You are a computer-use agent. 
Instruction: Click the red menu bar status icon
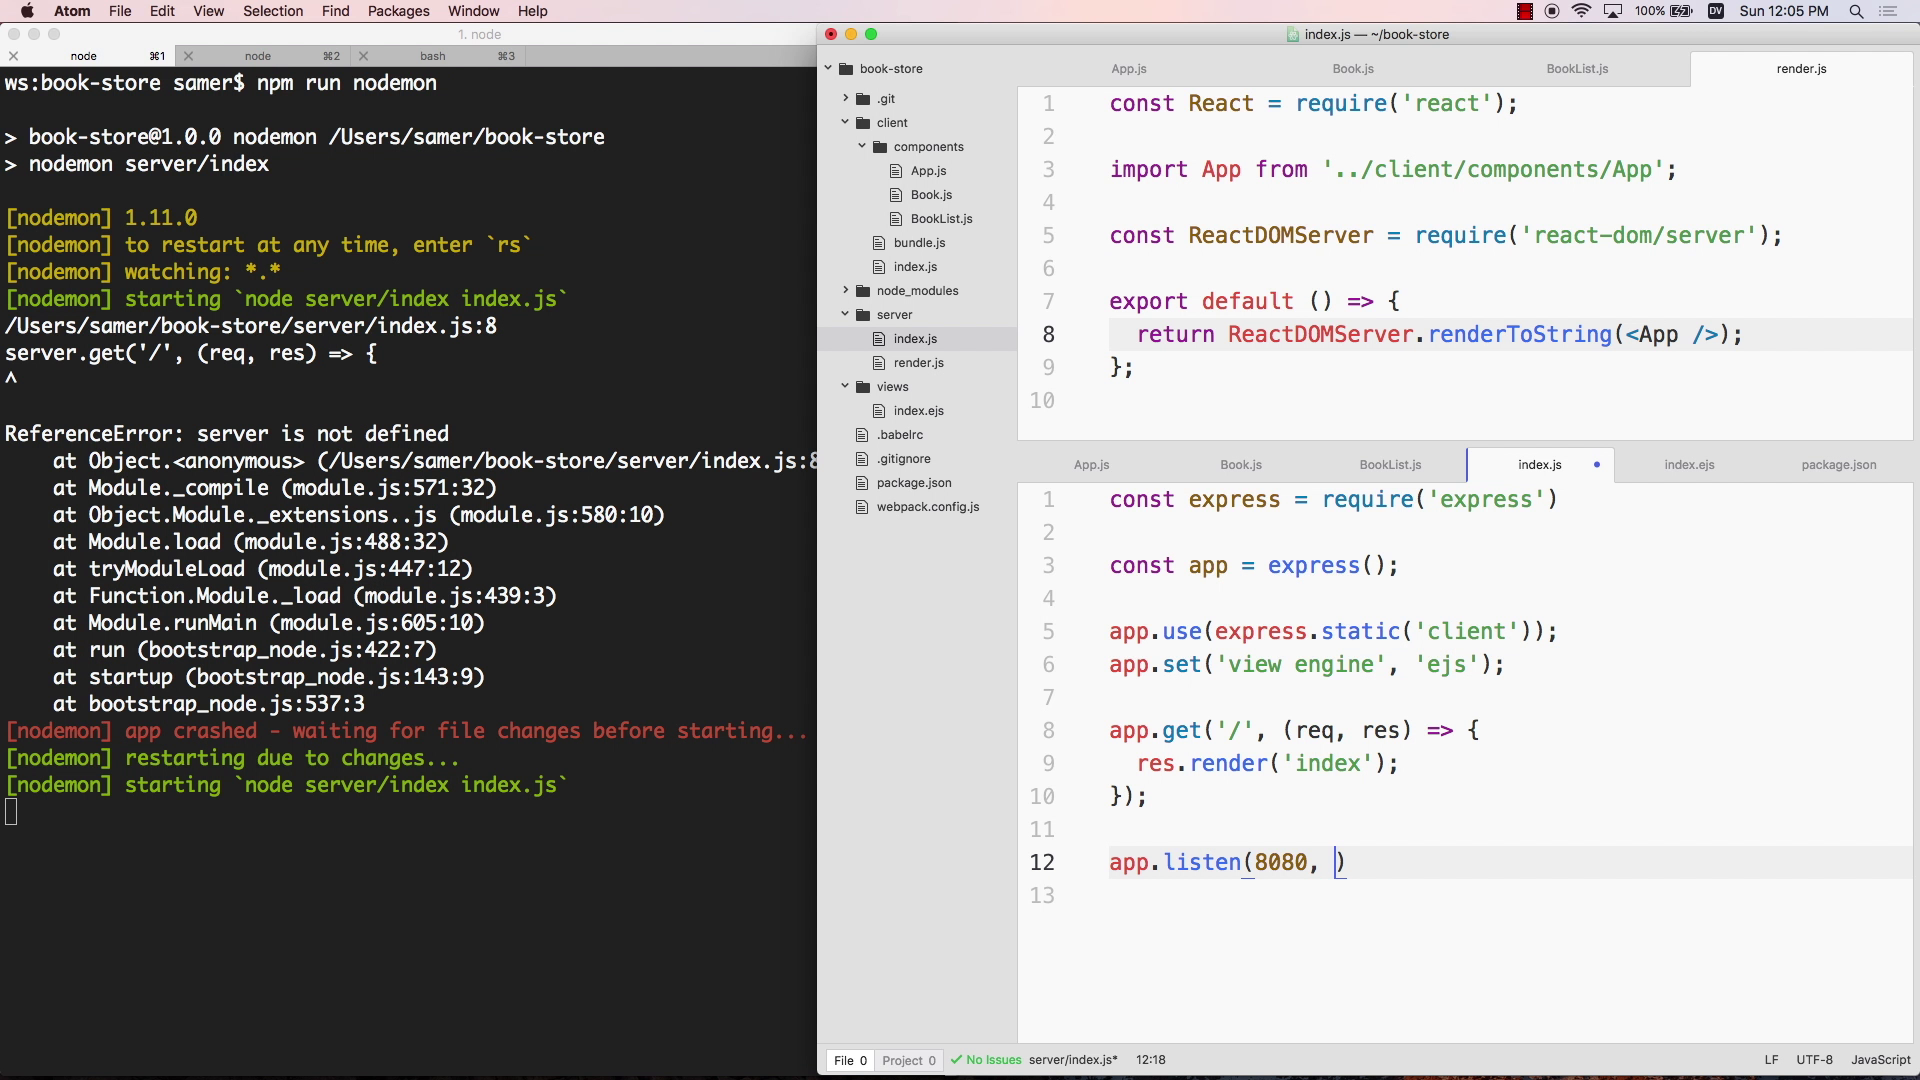click(1525, 11)
